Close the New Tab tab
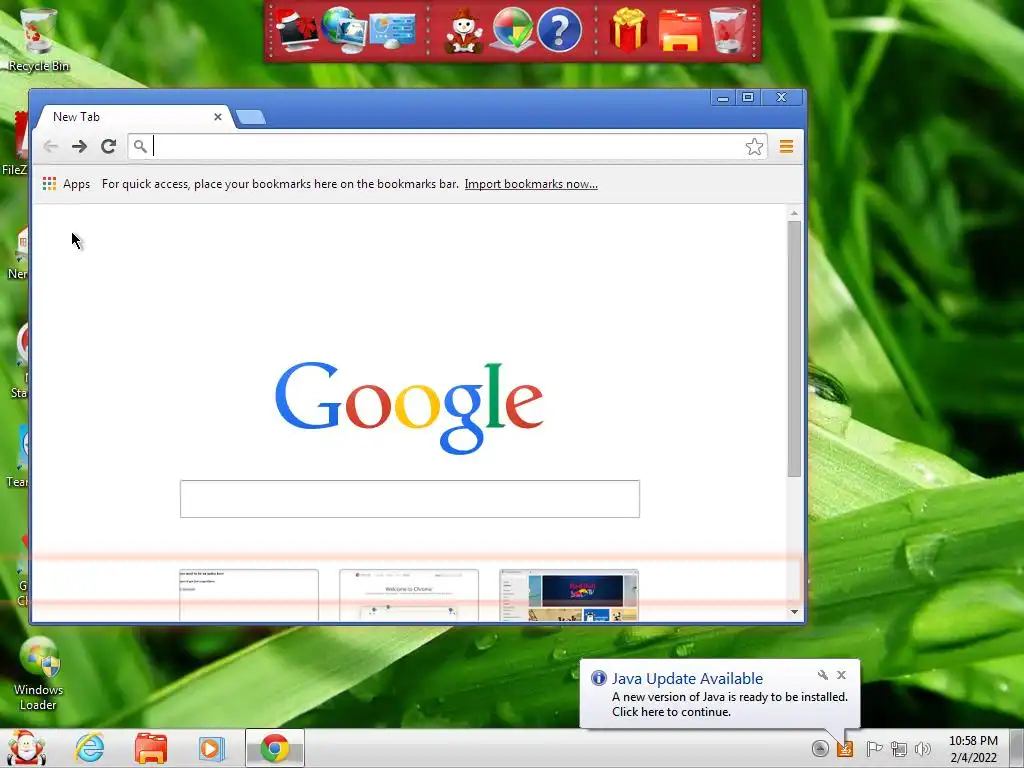The width and height of the screenshot is (1024, 768). [217, 117]
